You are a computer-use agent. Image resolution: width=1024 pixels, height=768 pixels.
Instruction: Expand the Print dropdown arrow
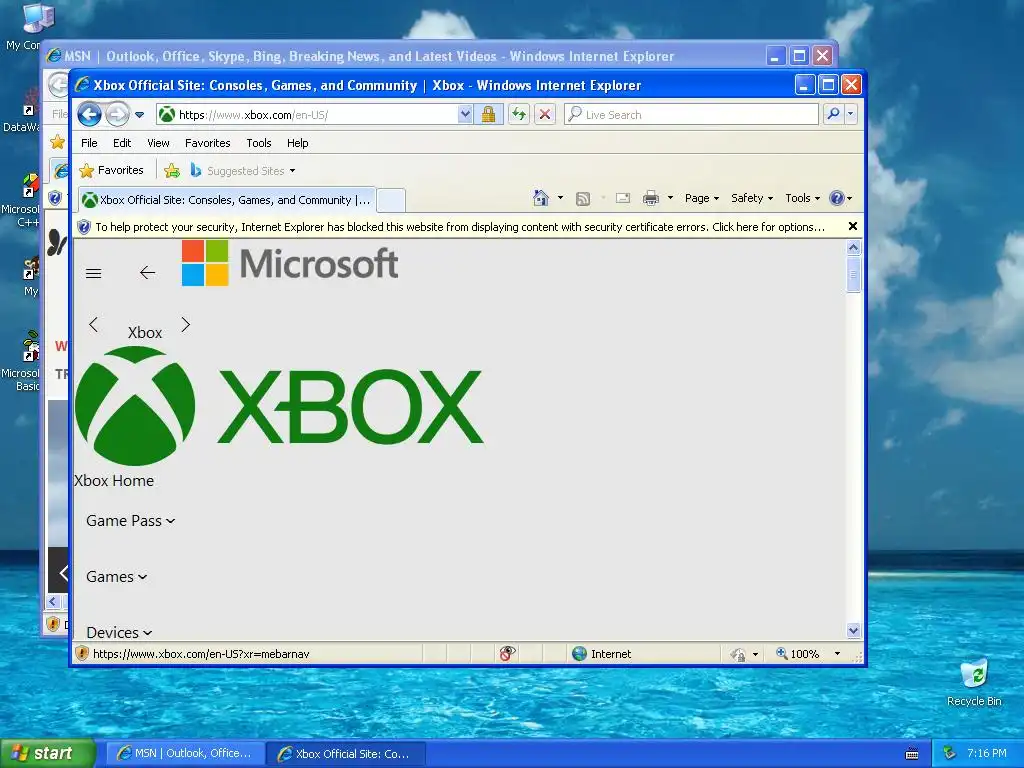(670, 198)
